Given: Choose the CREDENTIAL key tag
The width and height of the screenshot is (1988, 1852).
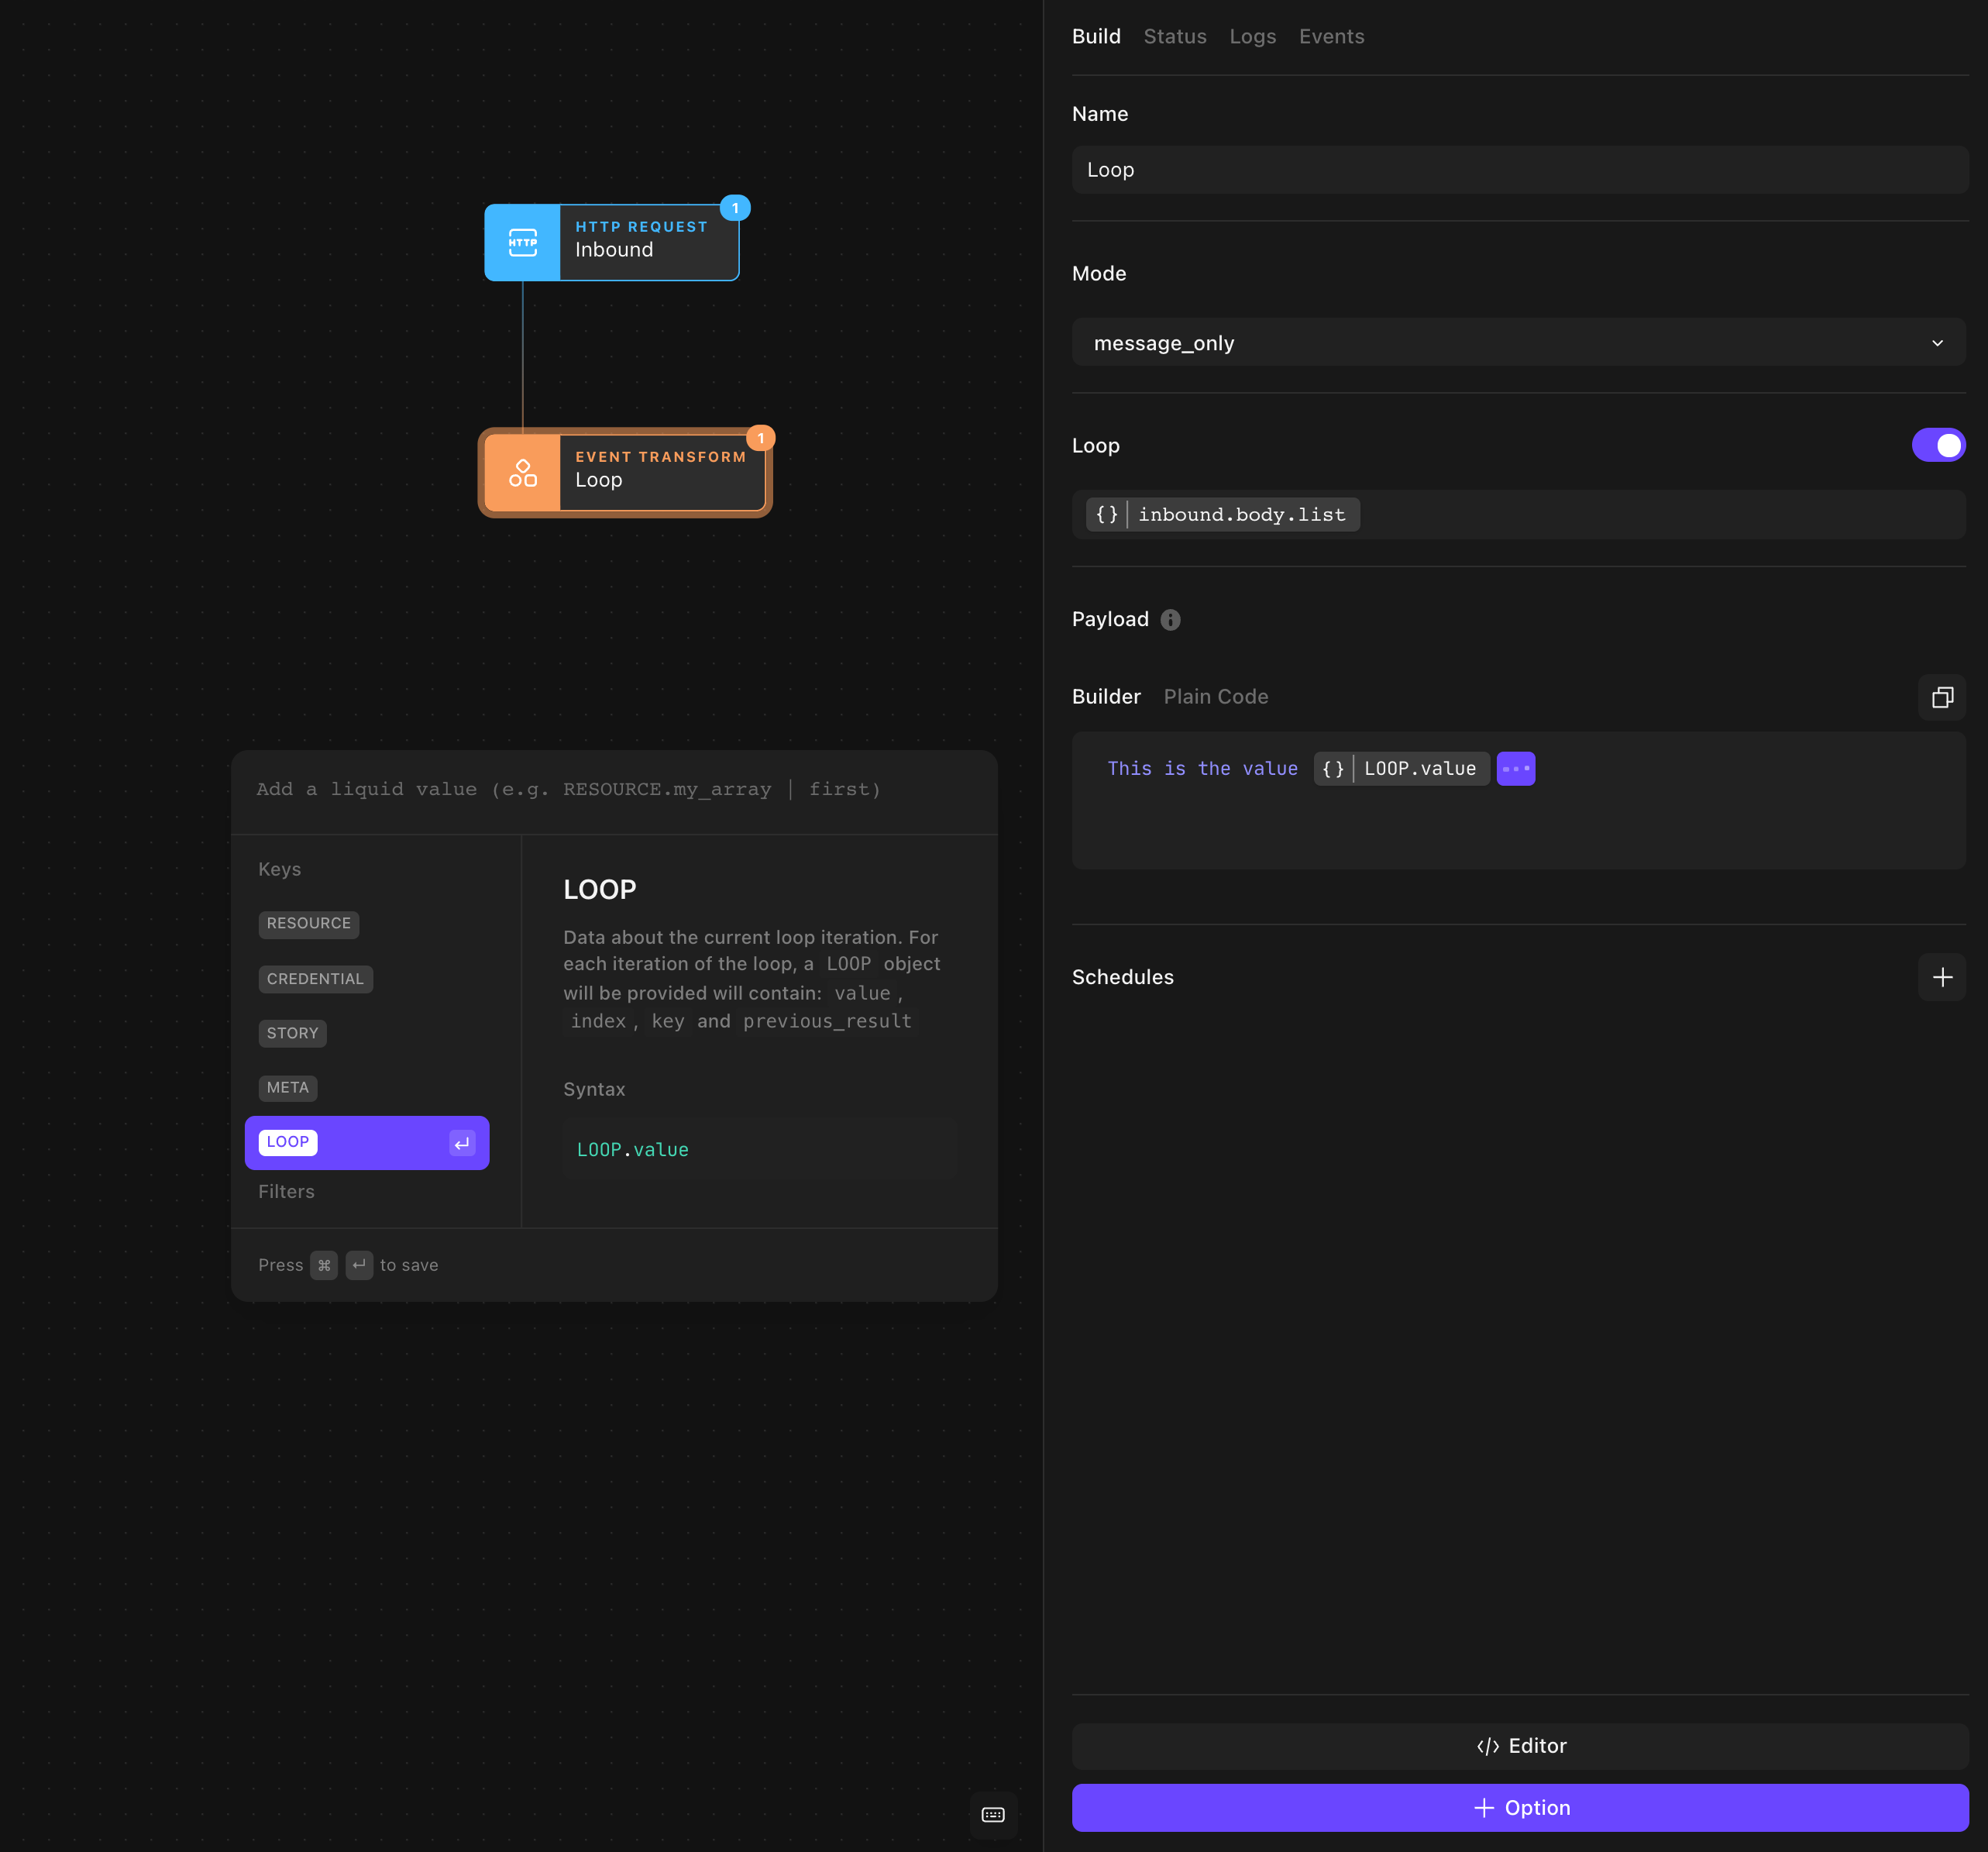Looking at the screenshot, I should coord(315,979).
